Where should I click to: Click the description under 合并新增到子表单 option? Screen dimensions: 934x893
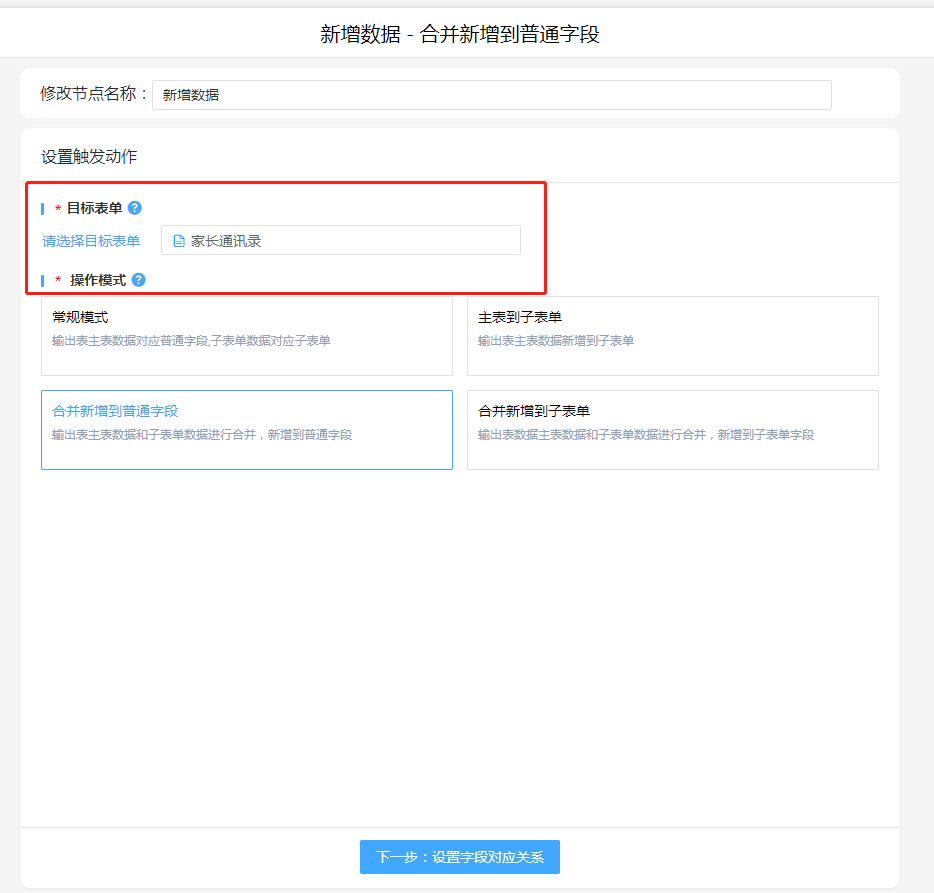[645, 435]
